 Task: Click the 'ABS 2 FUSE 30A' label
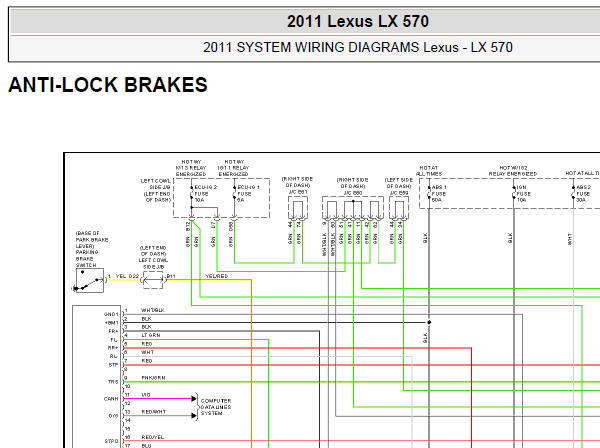pos(584,194)
